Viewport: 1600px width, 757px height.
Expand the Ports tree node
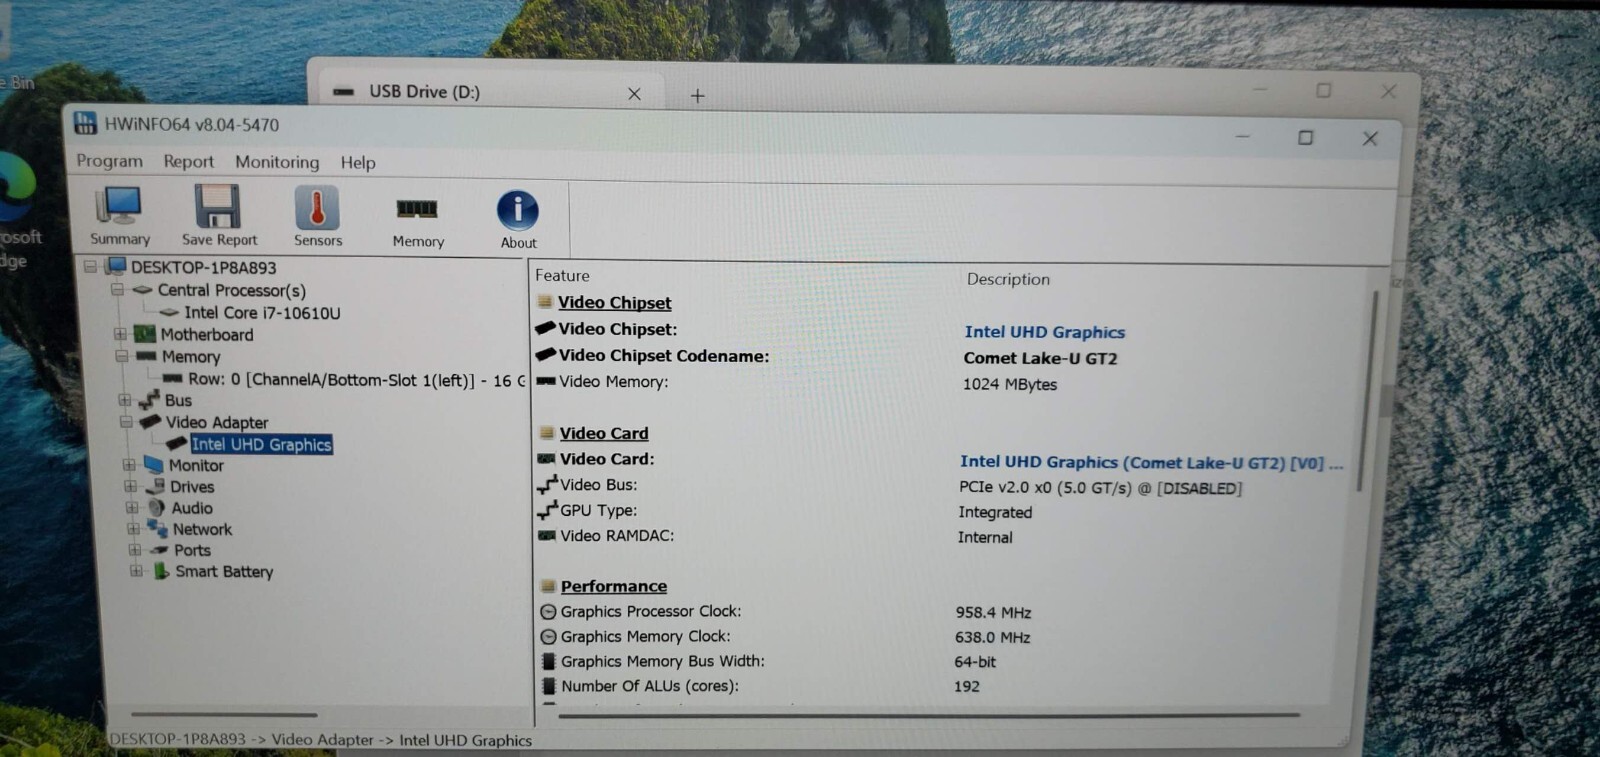tap(135, 550)
